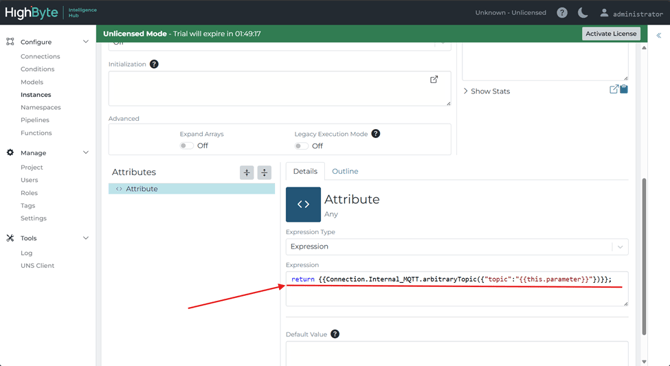Open Namespaces in the sidebar
This screenshot has width=670, height=366.
tap(41, 107)
